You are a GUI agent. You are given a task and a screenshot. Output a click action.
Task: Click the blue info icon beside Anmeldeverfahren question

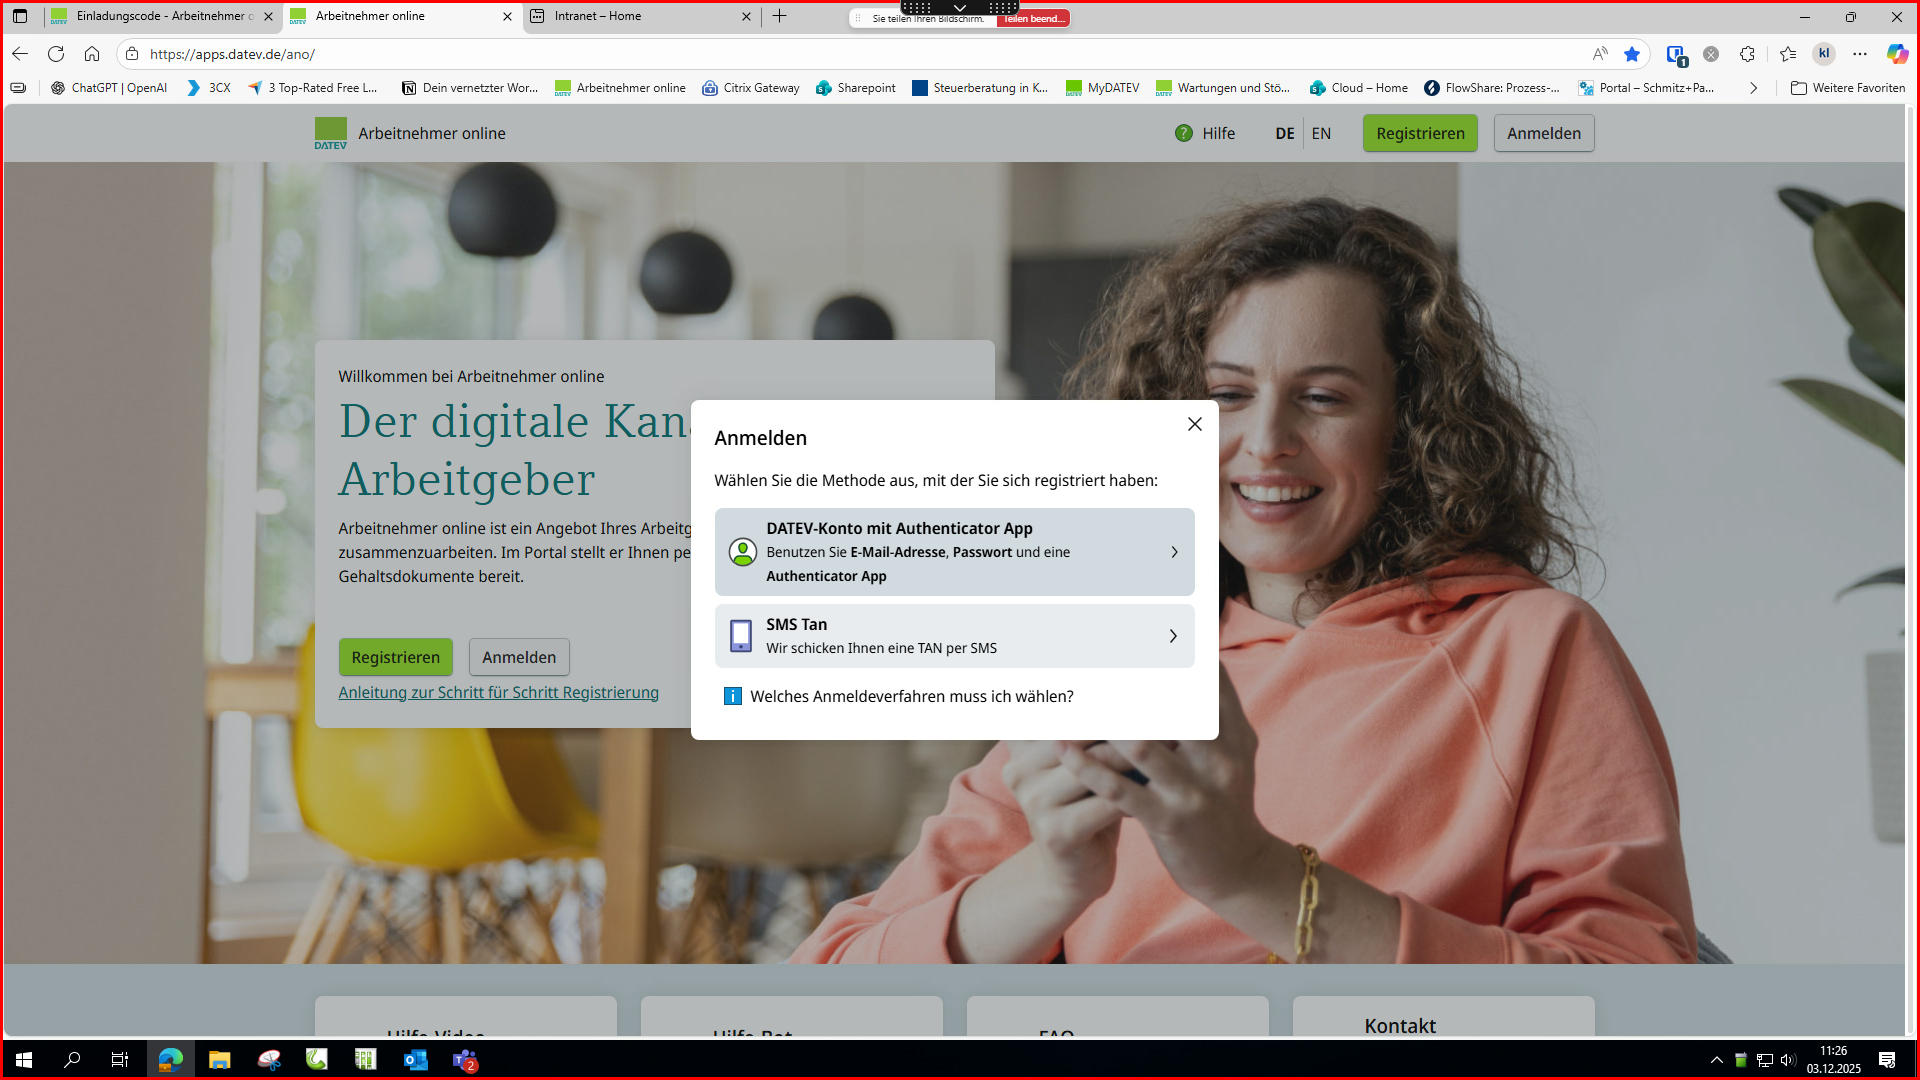click(732, 696)
